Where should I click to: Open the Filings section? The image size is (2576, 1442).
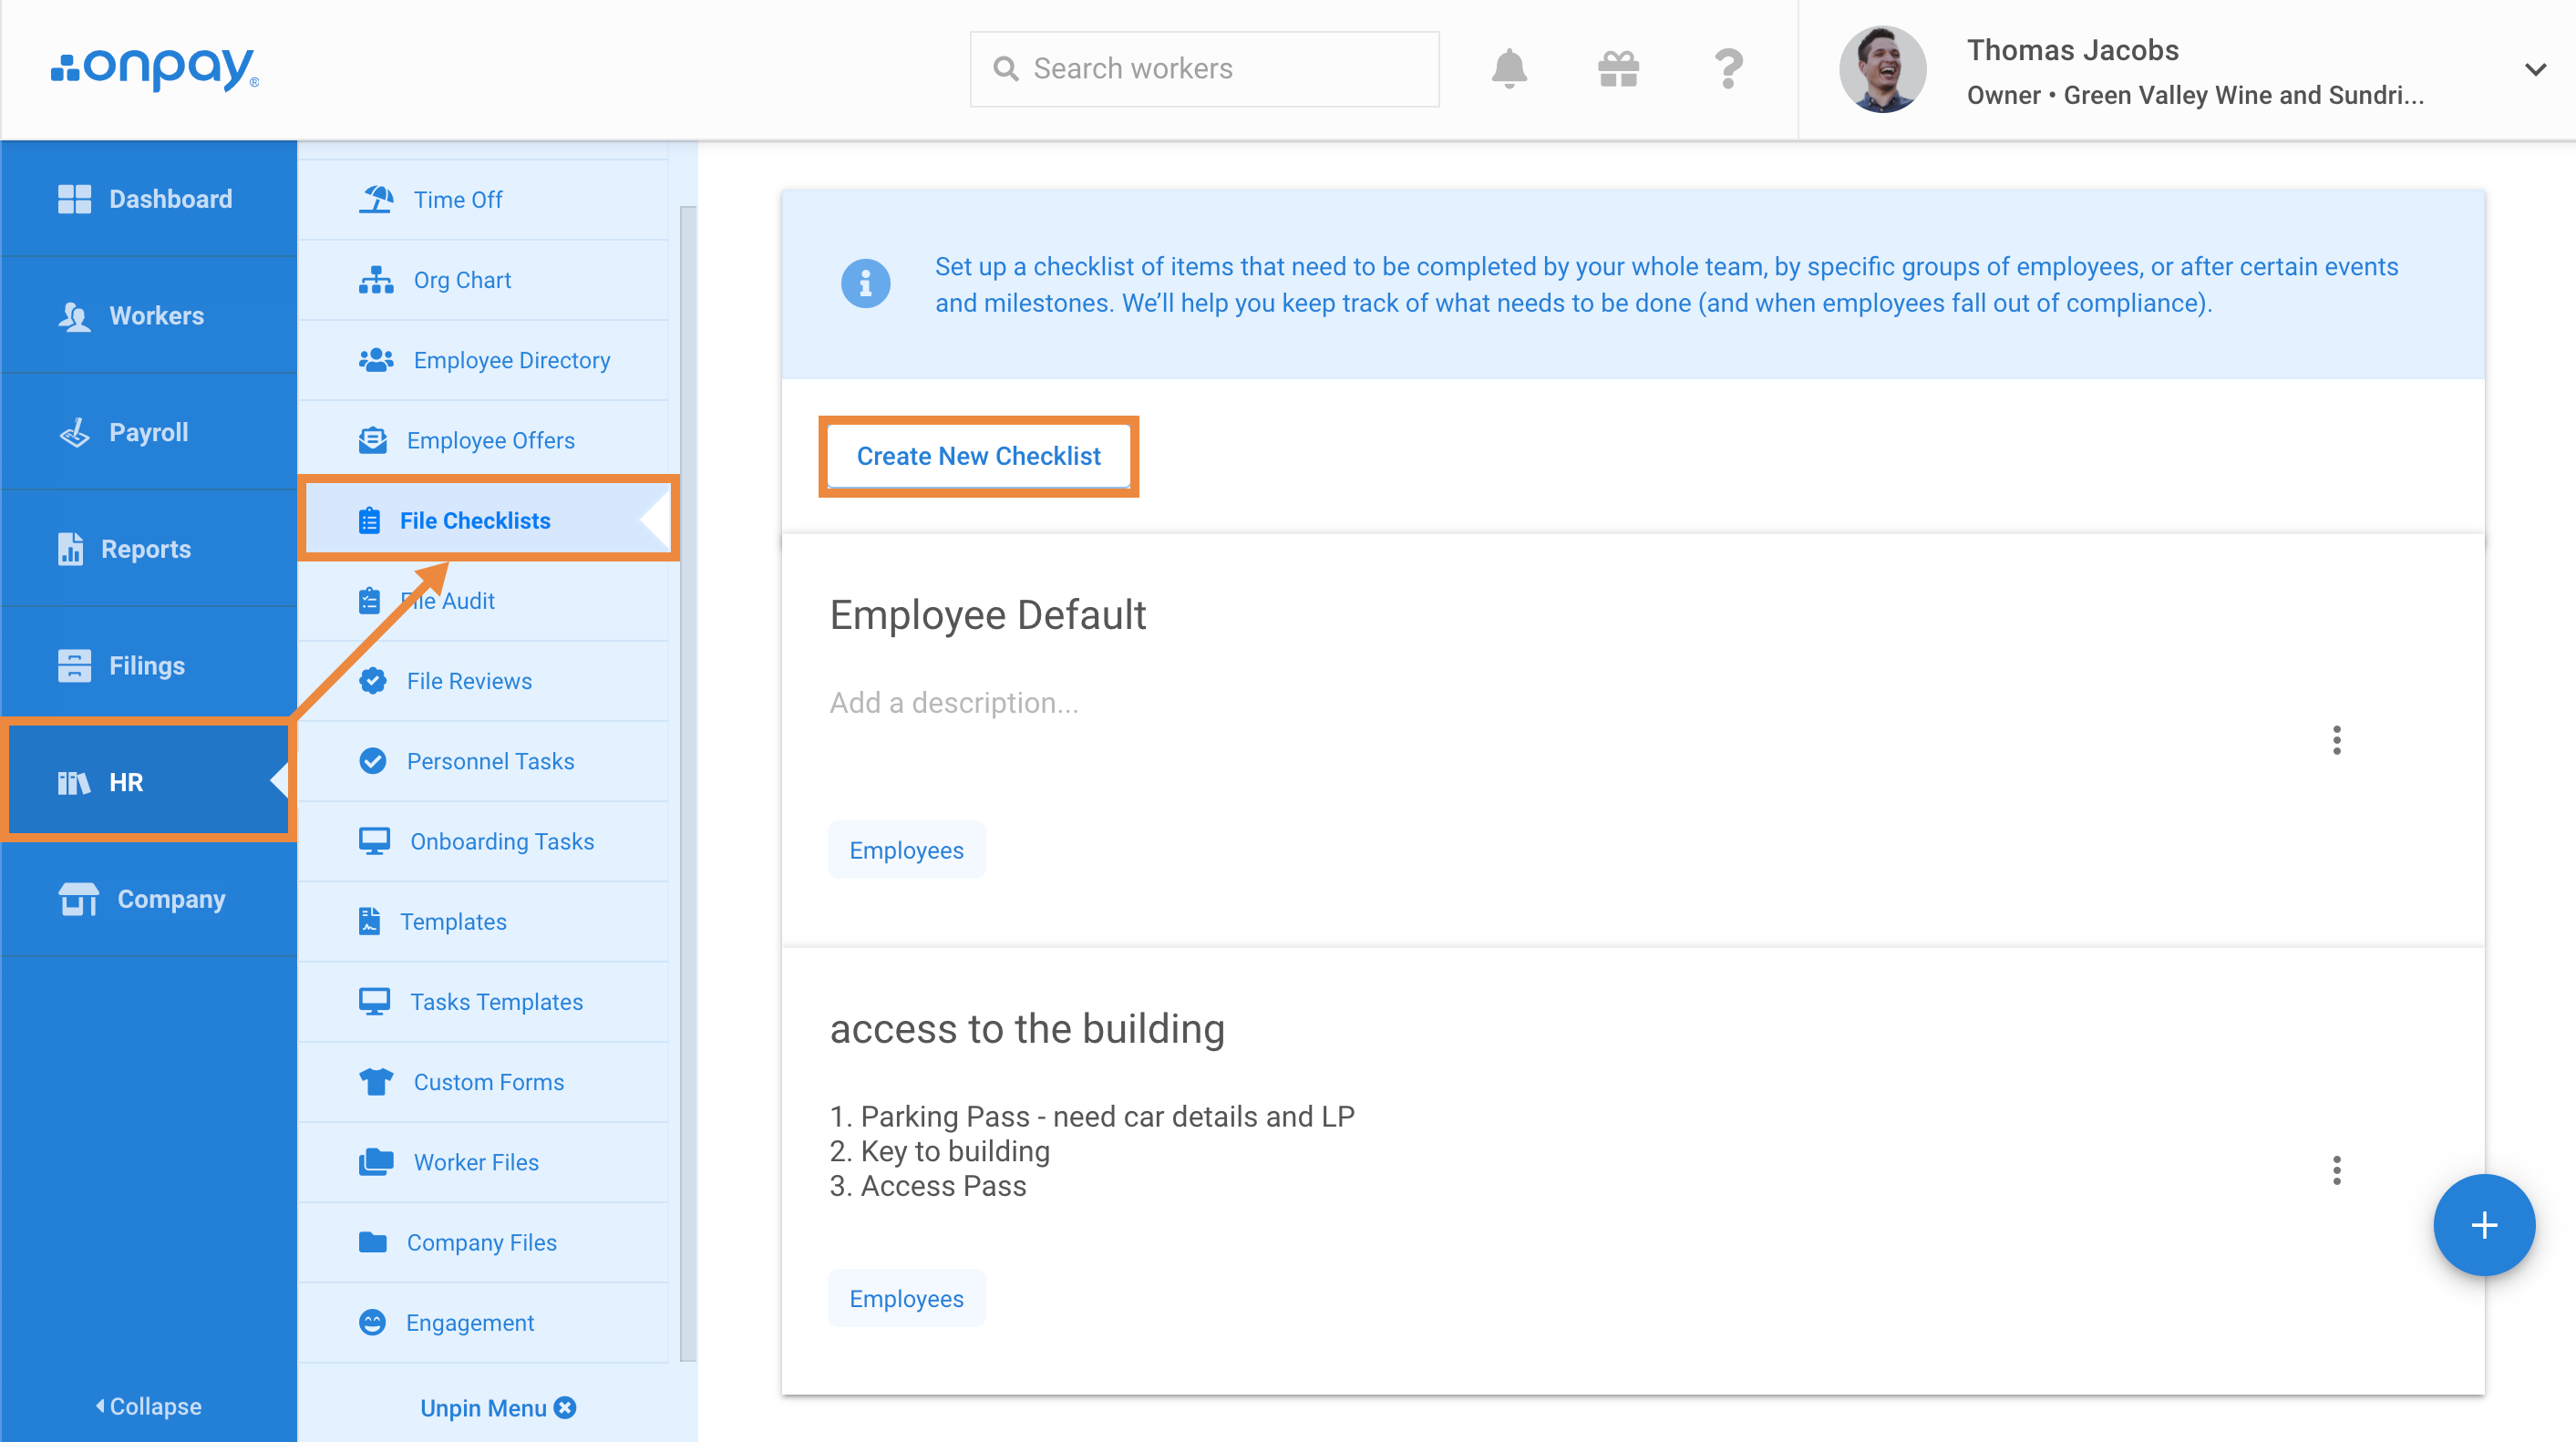148,665
